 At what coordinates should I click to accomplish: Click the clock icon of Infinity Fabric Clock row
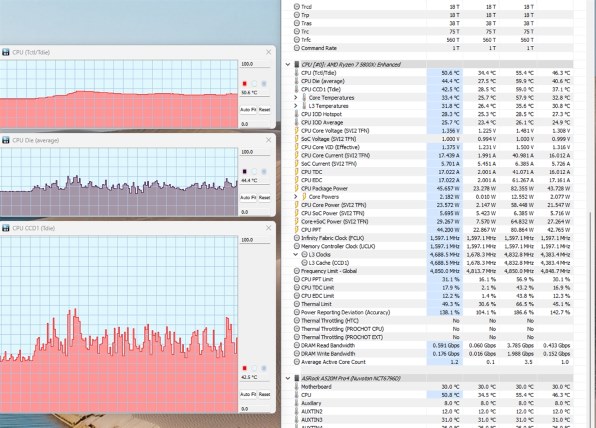(297, 238)
